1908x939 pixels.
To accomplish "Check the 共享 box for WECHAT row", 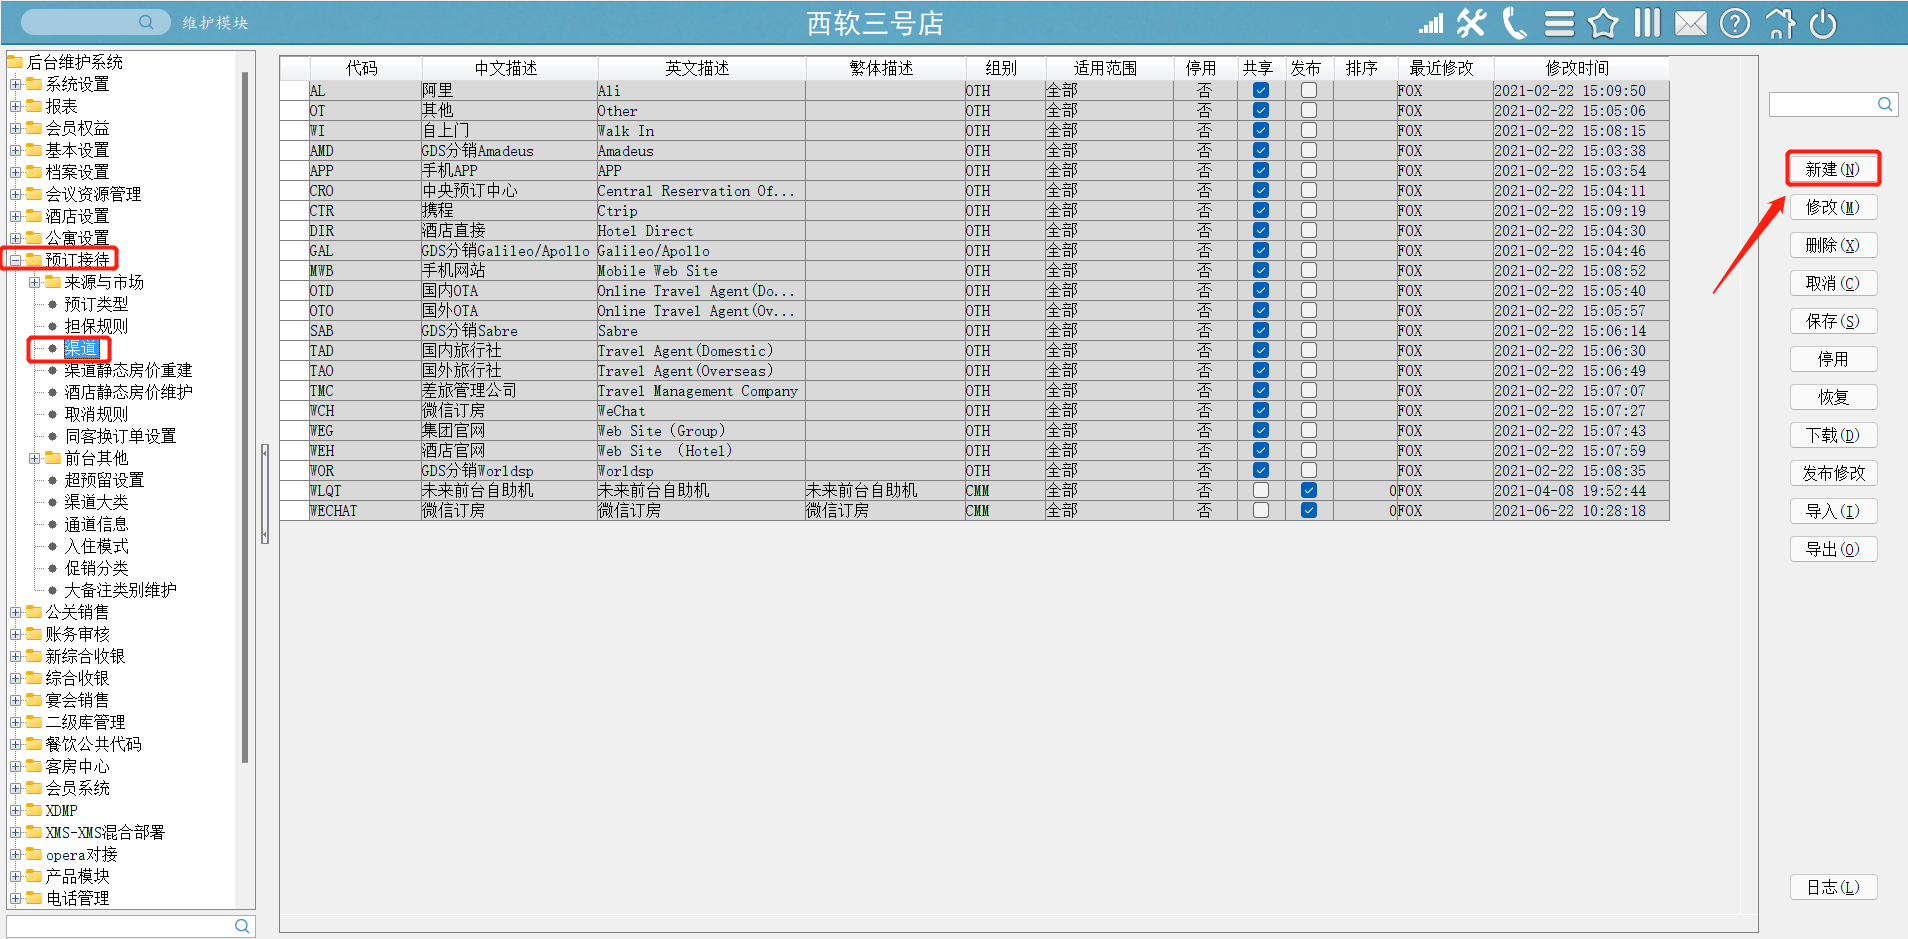I will pos(1261,511).
